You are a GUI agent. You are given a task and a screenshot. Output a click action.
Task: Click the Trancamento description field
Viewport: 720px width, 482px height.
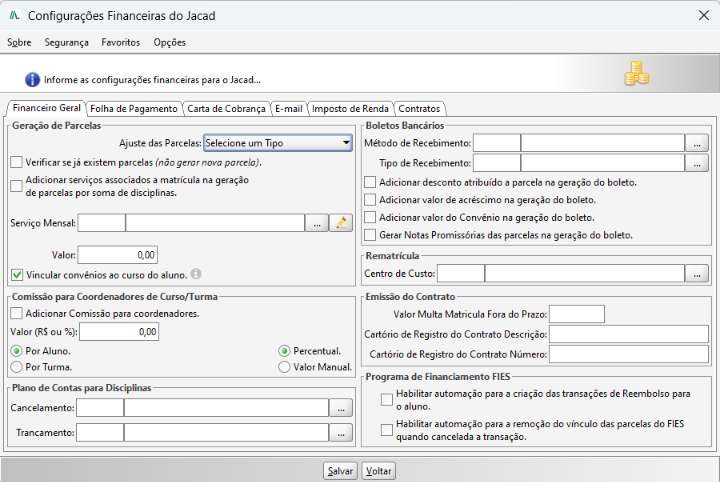click(x=226, y=433)
